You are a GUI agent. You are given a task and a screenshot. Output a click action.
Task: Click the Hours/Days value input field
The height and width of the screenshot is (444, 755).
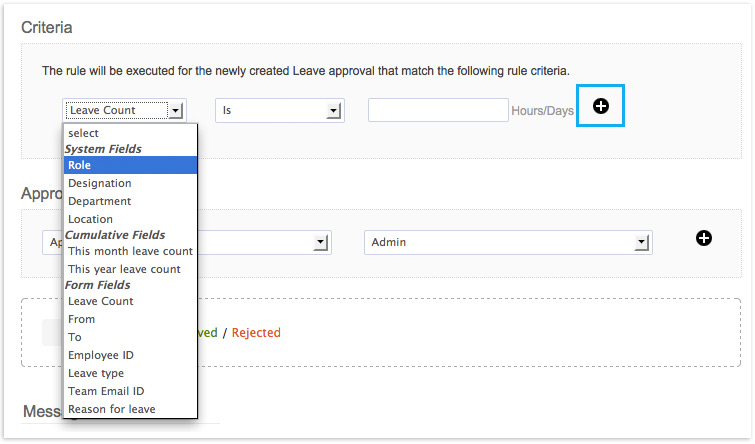click(438, 110)
